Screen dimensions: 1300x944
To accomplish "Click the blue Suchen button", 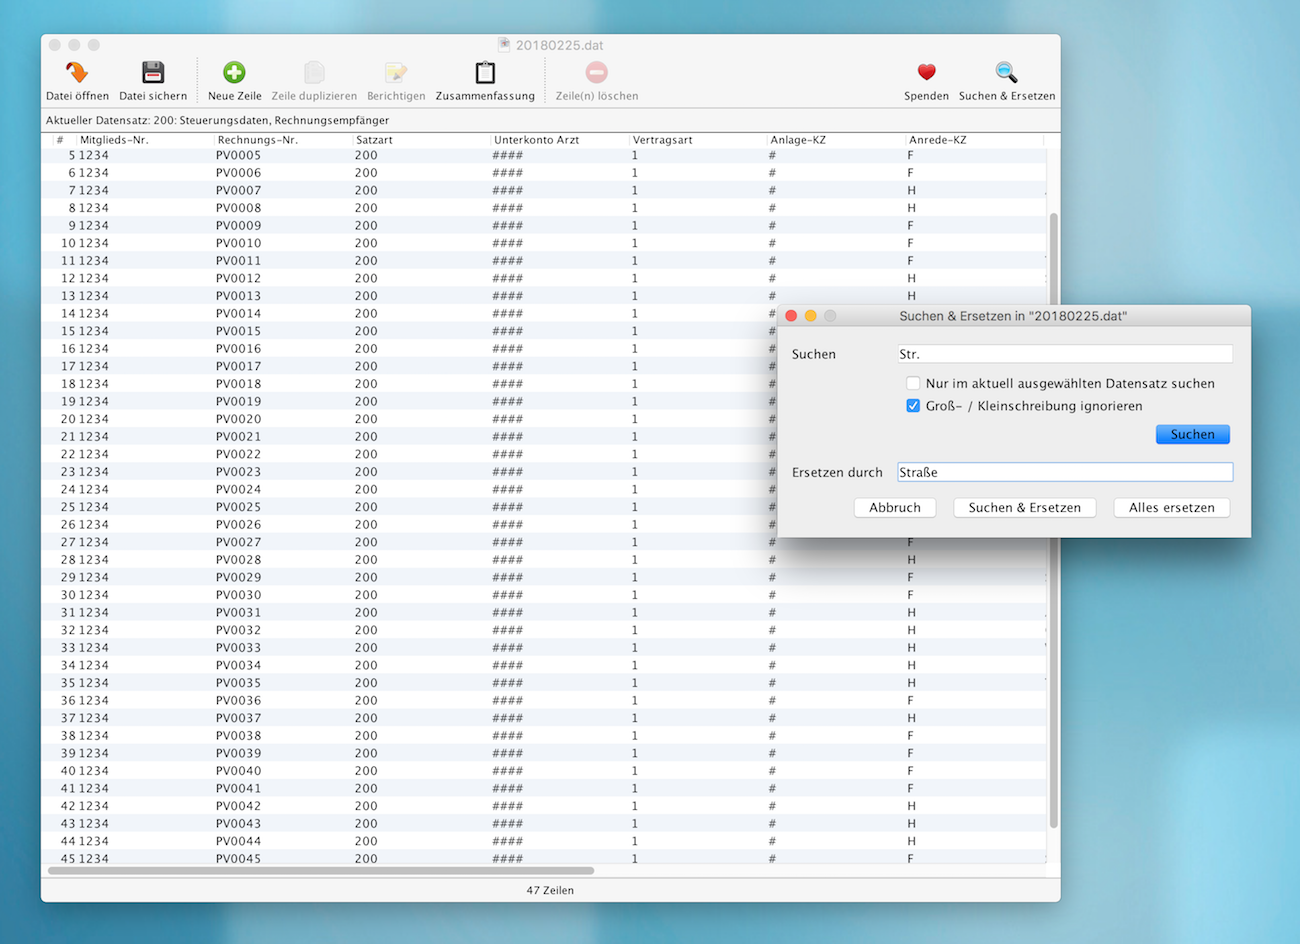I will [x=1192, y=434].
